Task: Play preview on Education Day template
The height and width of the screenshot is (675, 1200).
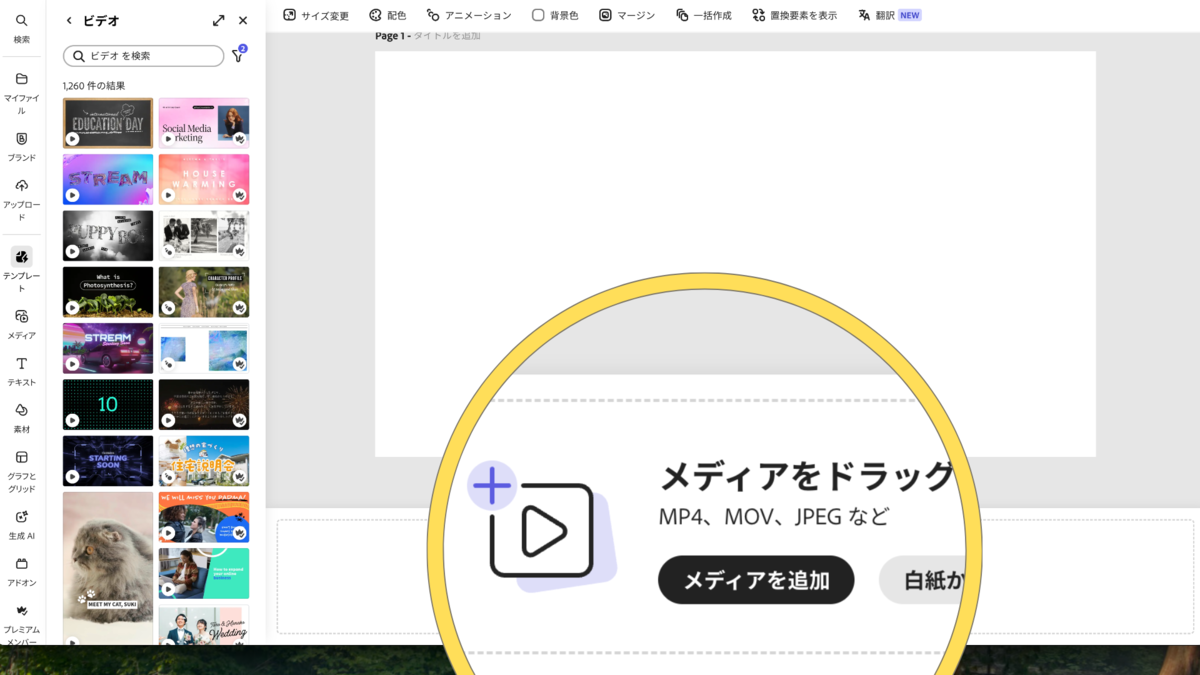Action: [72, 139]
